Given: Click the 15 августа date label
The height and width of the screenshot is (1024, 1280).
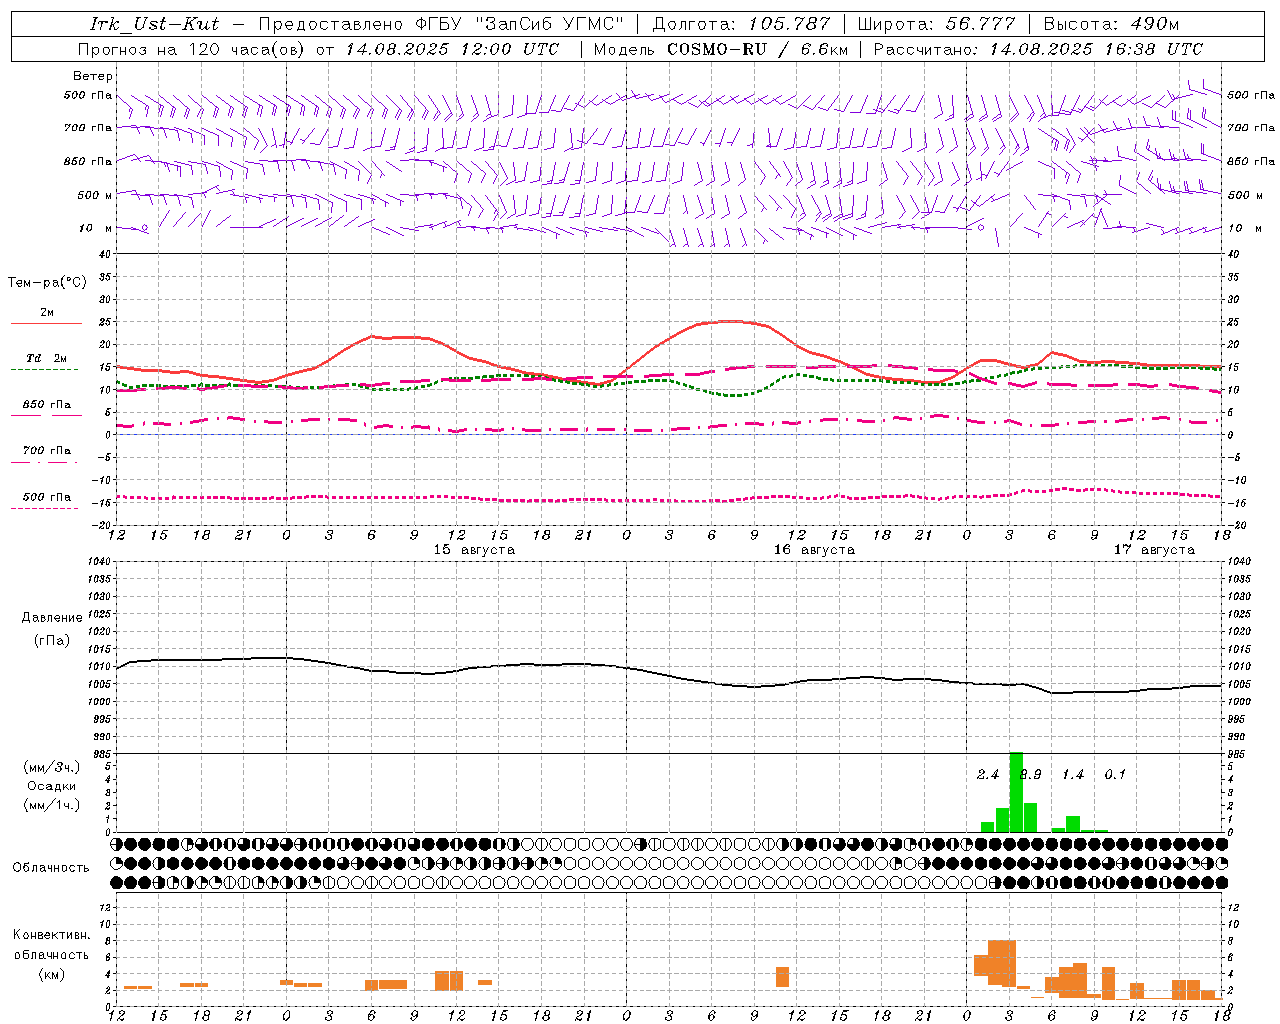Looking at the screenshot, I should 474,550.
